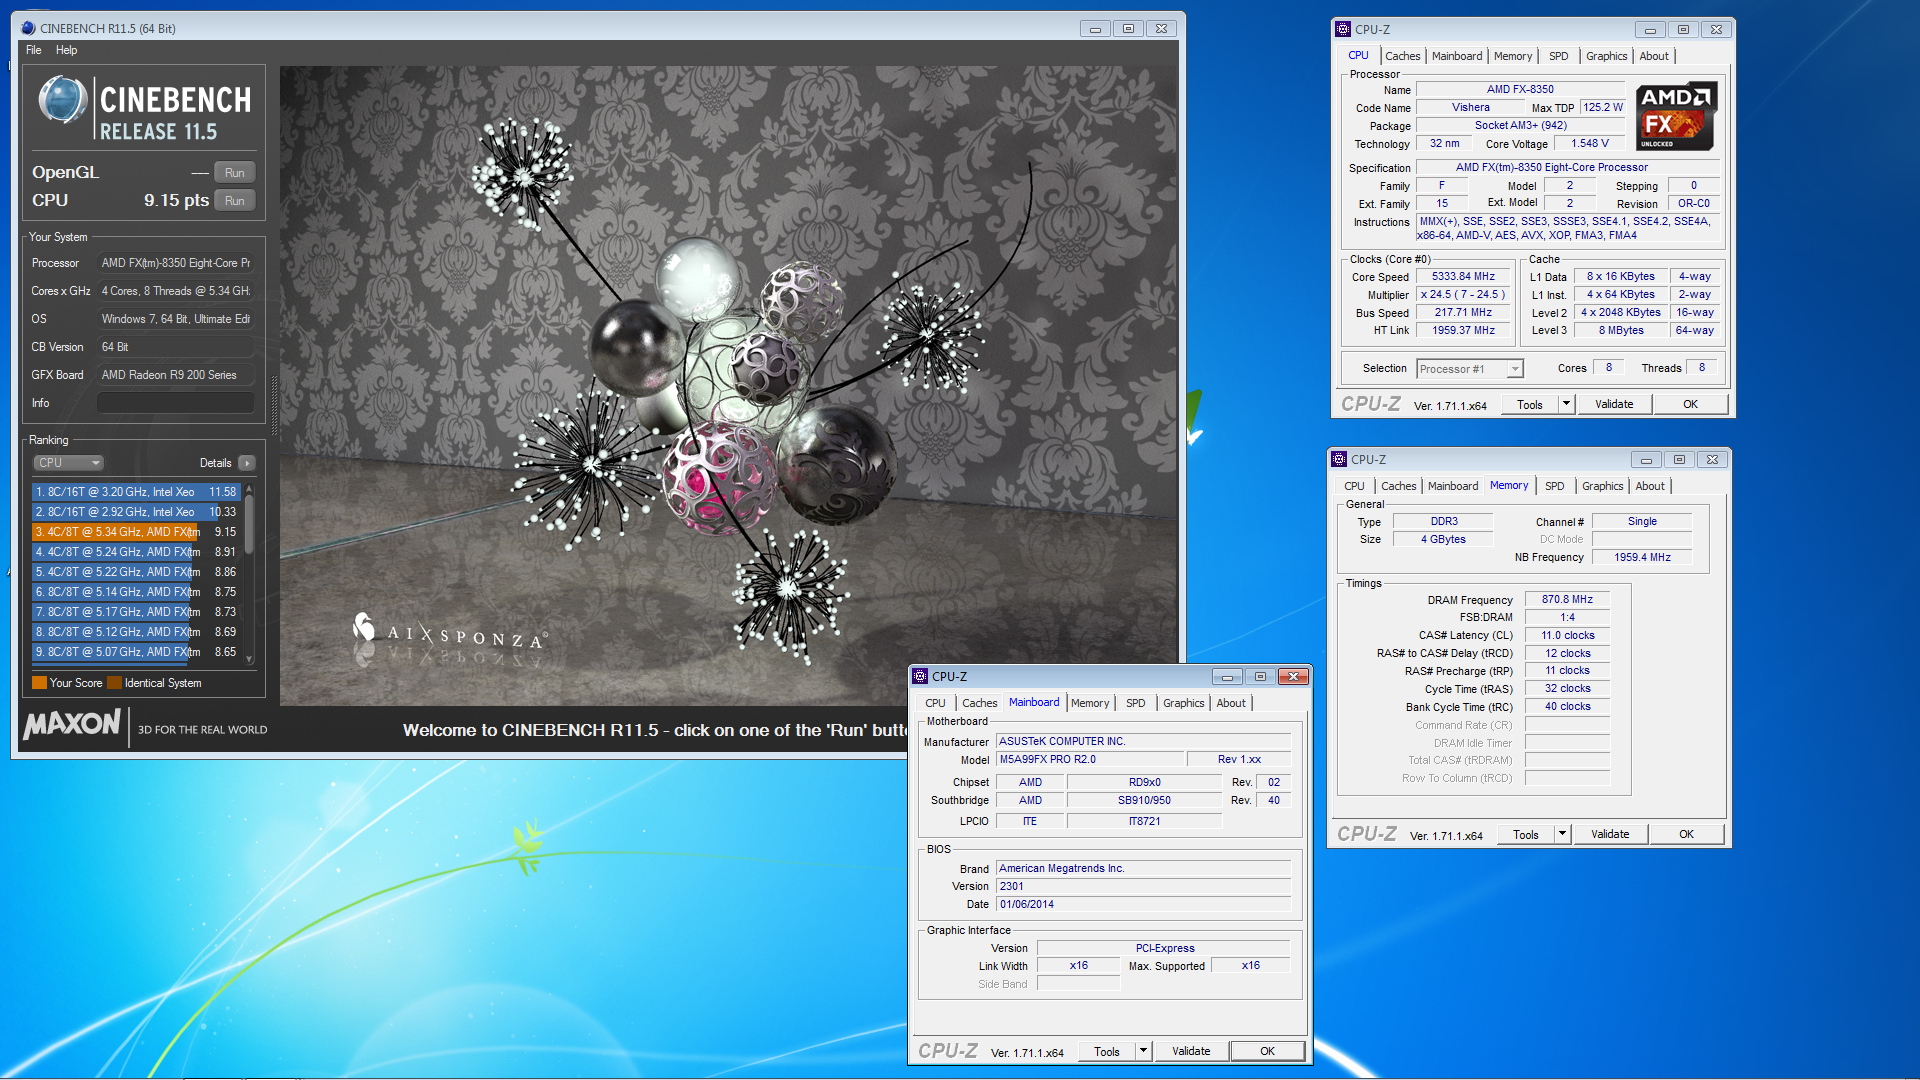This screenshot has height=1080, width=1920.
Task: Open the CPU ranking type dropdown
Action: tap(68, 463)
